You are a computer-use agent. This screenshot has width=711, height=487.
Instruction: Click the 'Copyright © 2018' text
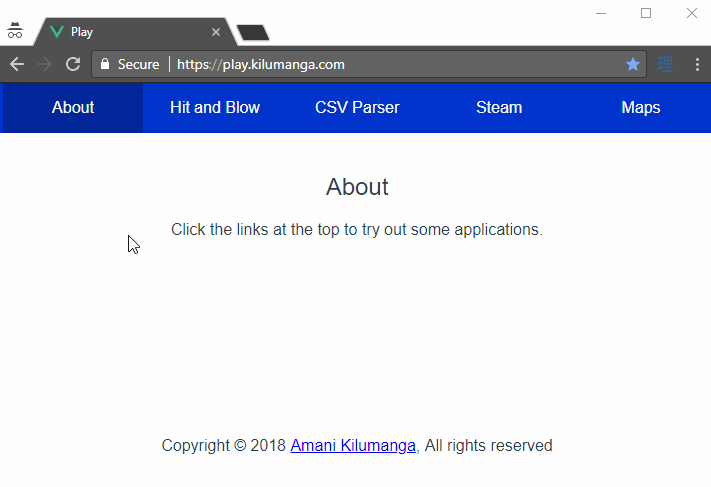224,445
